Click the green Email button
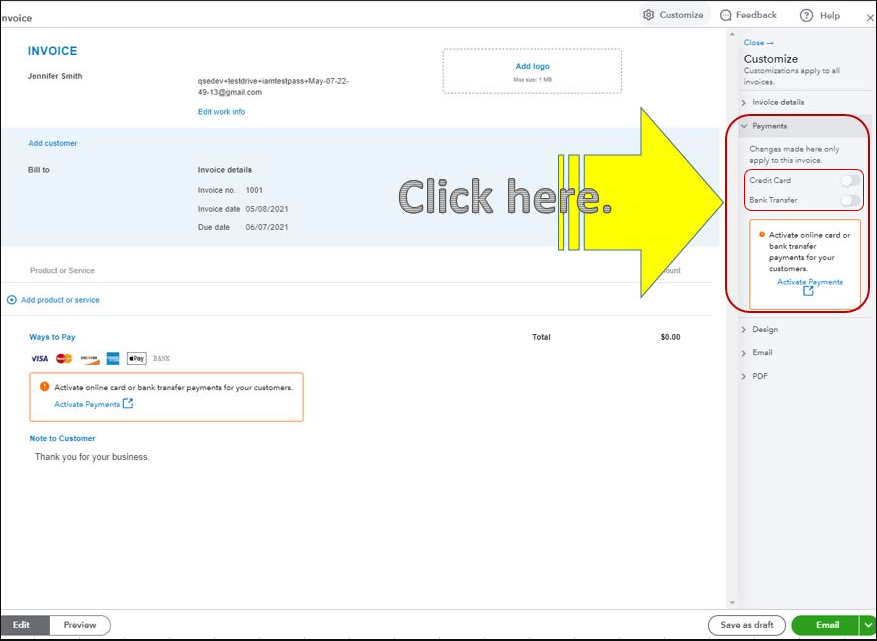 click(x=826, y=625)
